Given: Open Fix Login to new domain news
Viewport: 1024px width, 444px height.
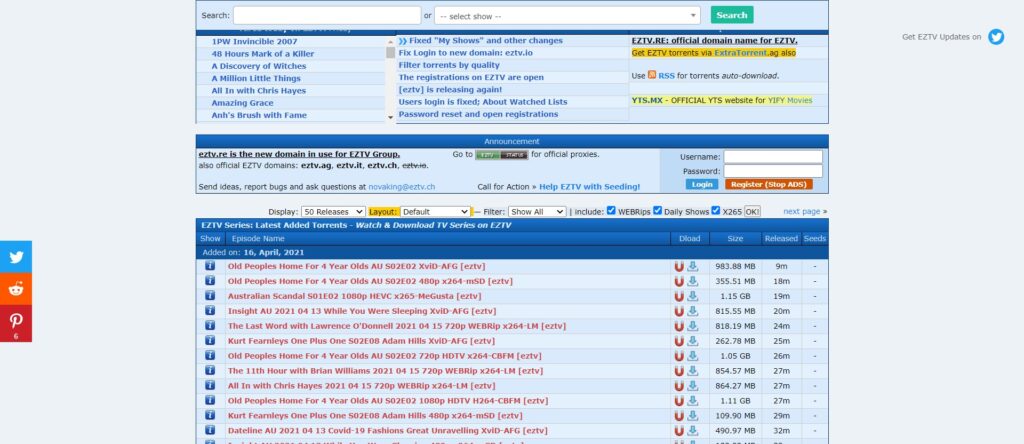Looking at the screenshot, I should point(466,53).
